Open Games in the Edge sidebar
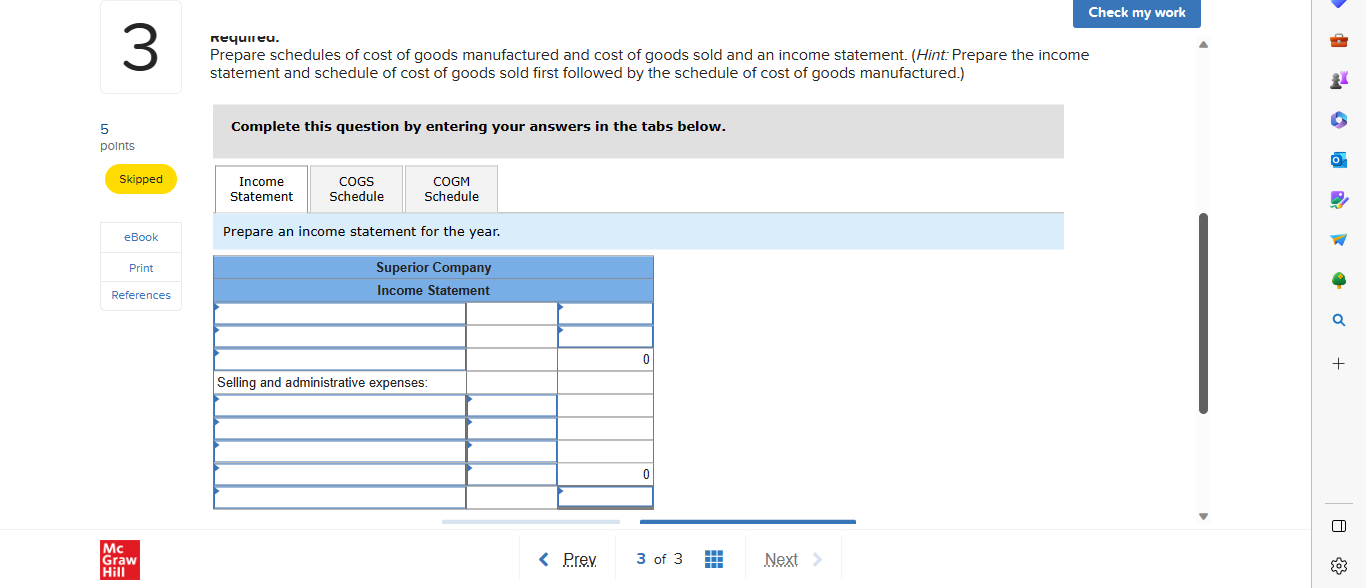The image size is (1366, 588). 1338,79
